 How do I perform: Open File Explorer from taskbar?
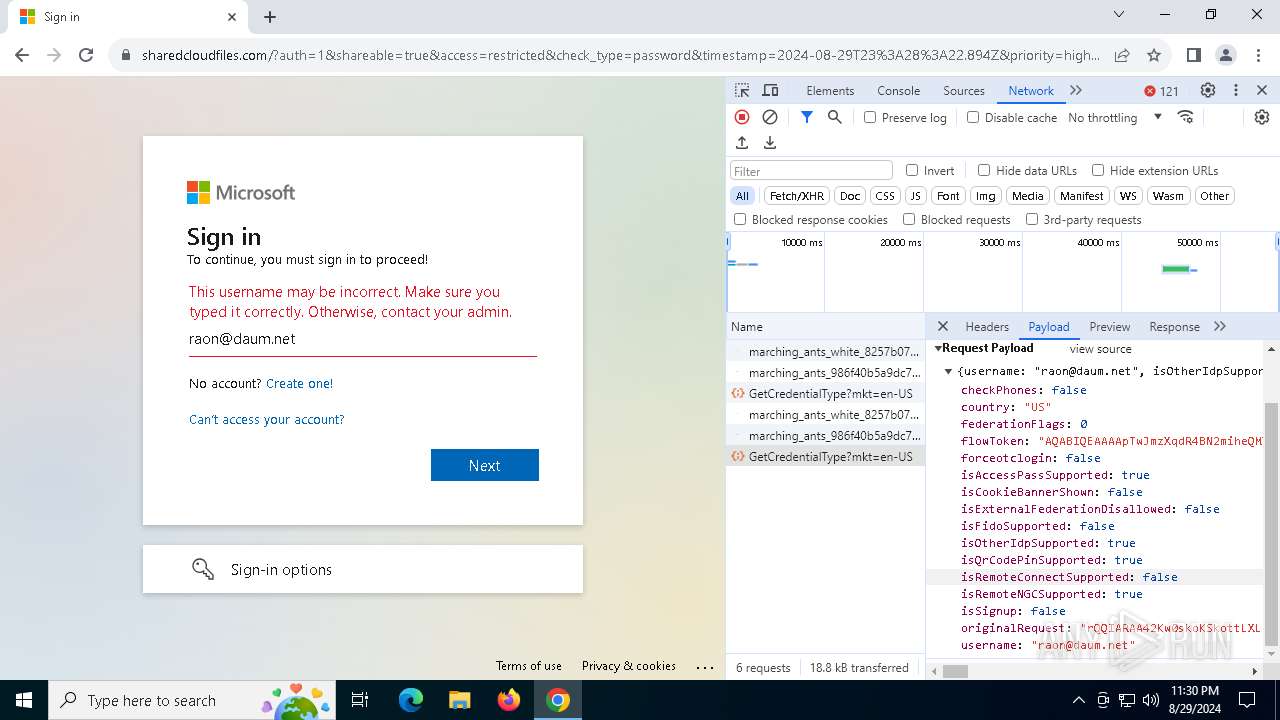459,700
